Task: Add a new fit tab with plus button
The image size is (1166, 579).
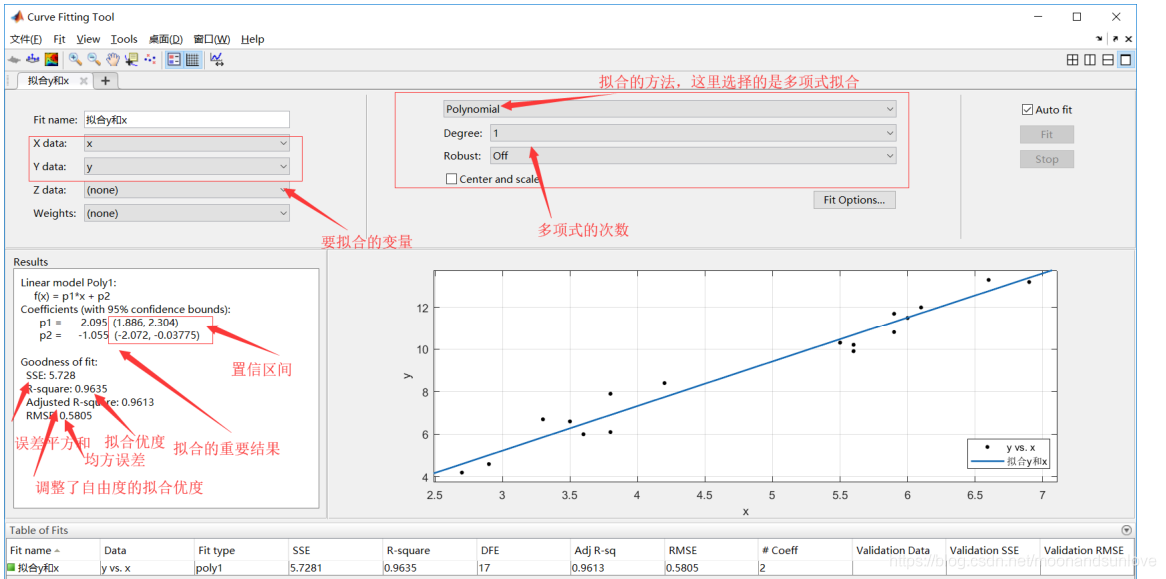Action: [105, 81]
